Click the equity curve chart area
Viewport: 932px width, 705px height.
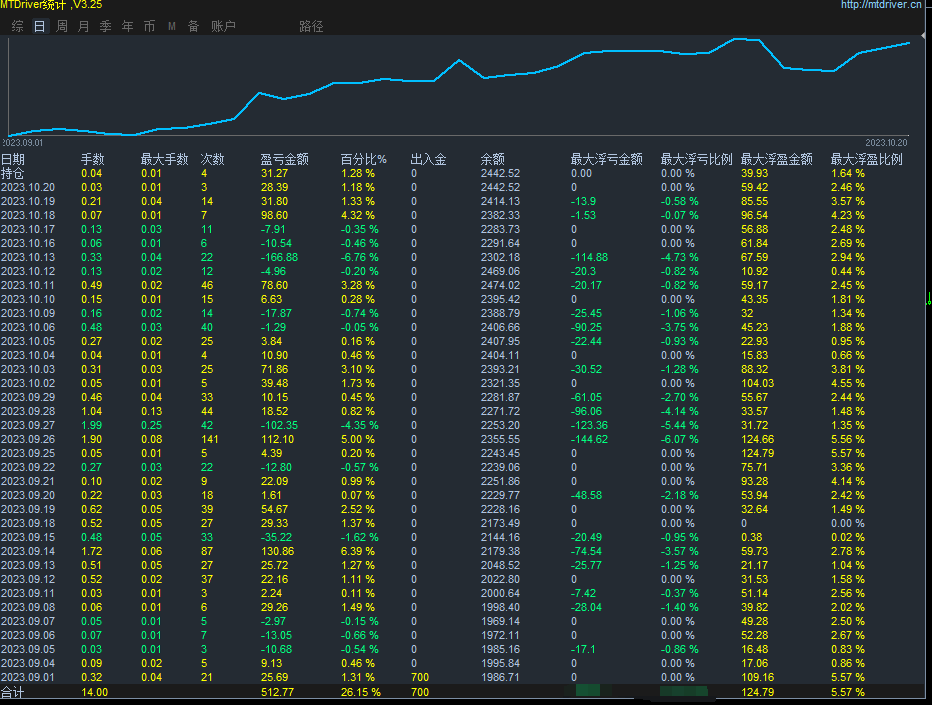[460, 85]
